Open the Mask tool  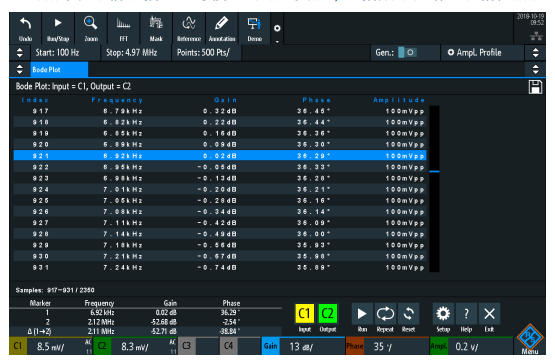pyautogui.click(x=156, y=29)
